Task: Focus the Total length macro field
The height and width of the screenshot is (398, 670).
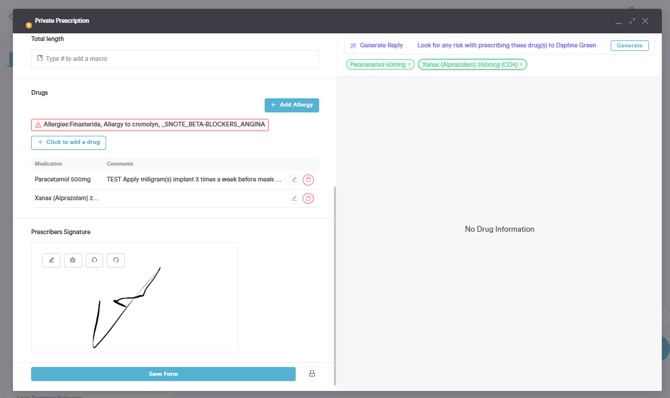Action: (x=175, y=59)
